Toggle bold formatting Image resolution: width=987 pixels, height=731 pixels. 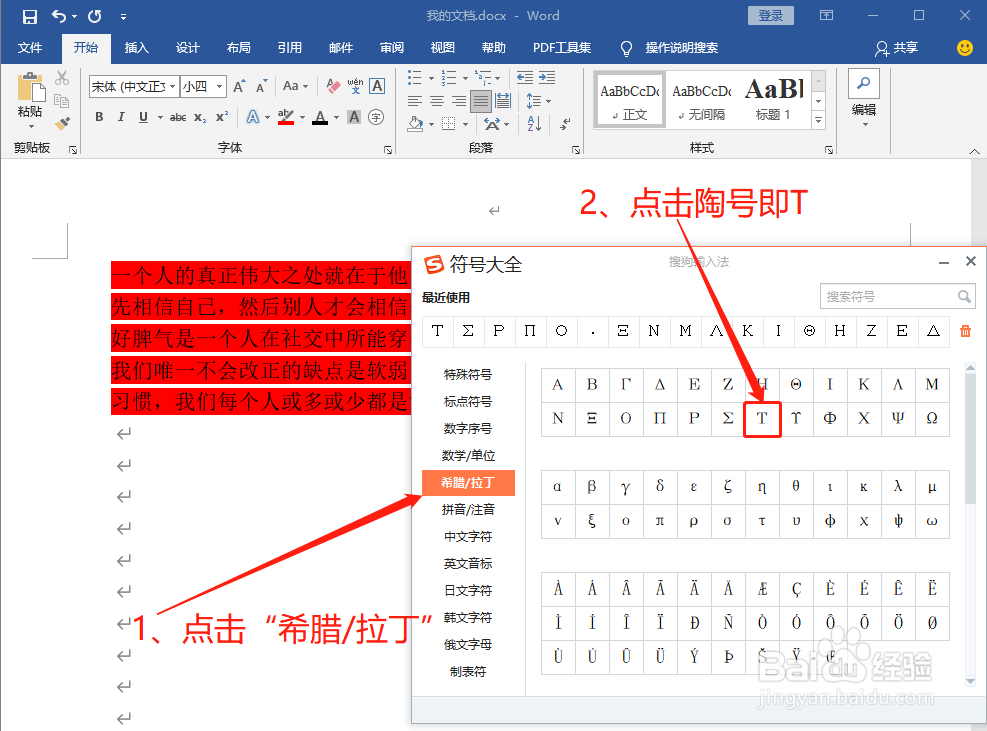(x=99, y=117)
